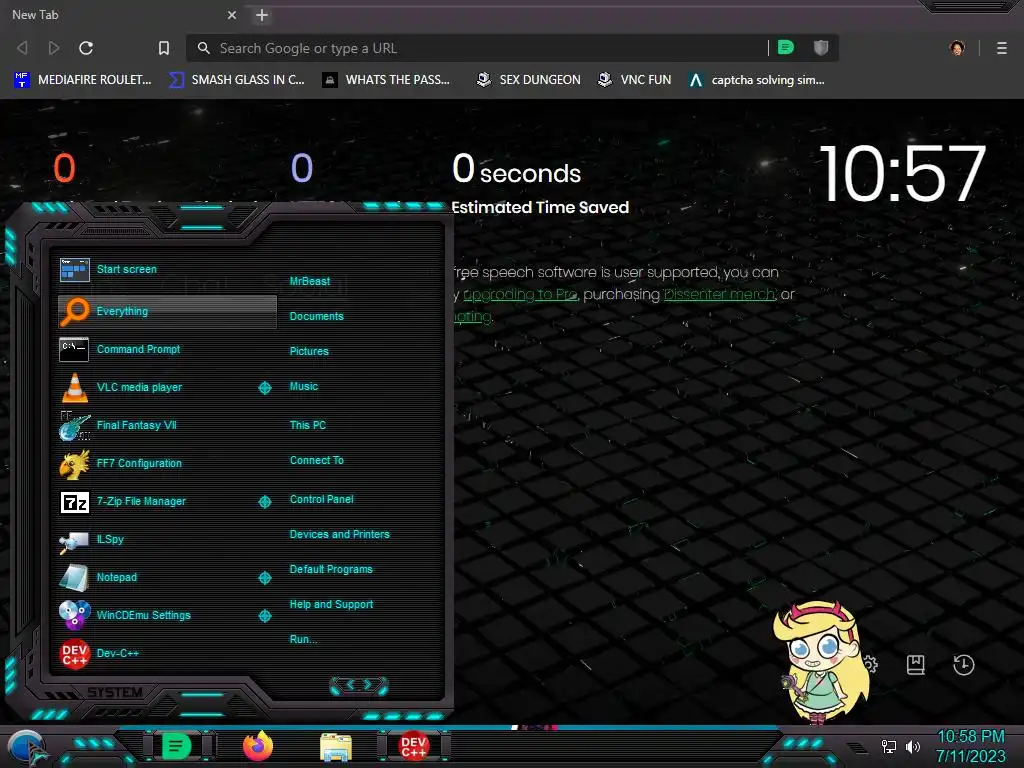The height and width of the screenshot is (768, 1024).
Task: Close the New Tab tab
Action: coord(232,15)
